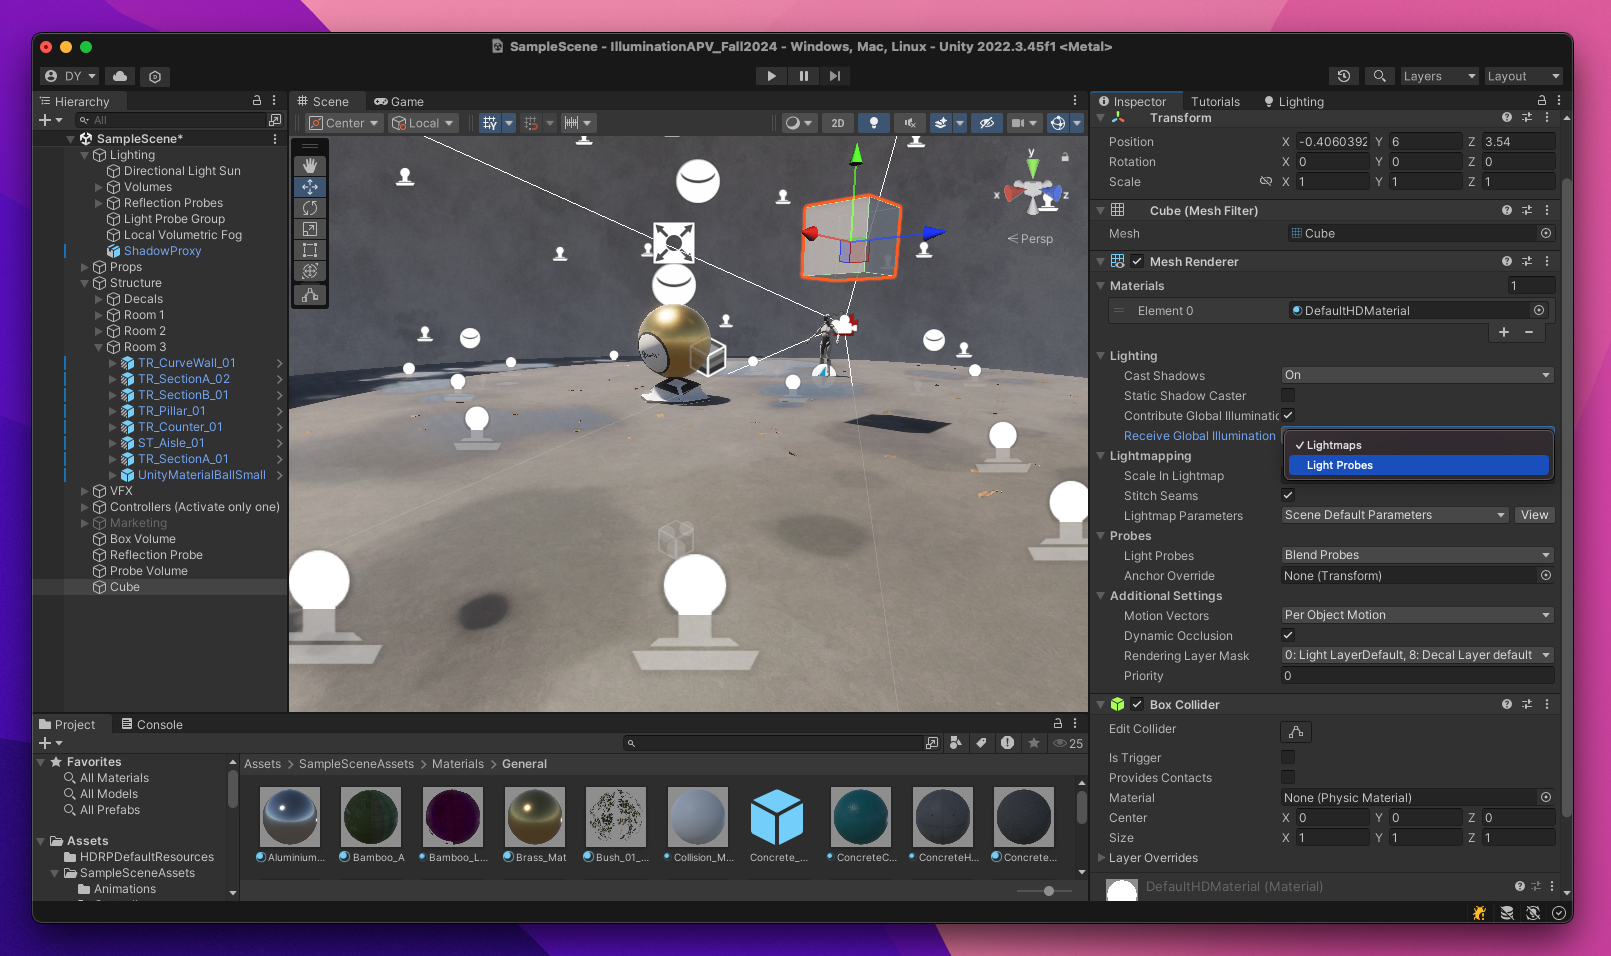Select the Hand view tool
The height and width of the screenshot is (956, 1611).
pyautogui.click(x=310, y=166)
